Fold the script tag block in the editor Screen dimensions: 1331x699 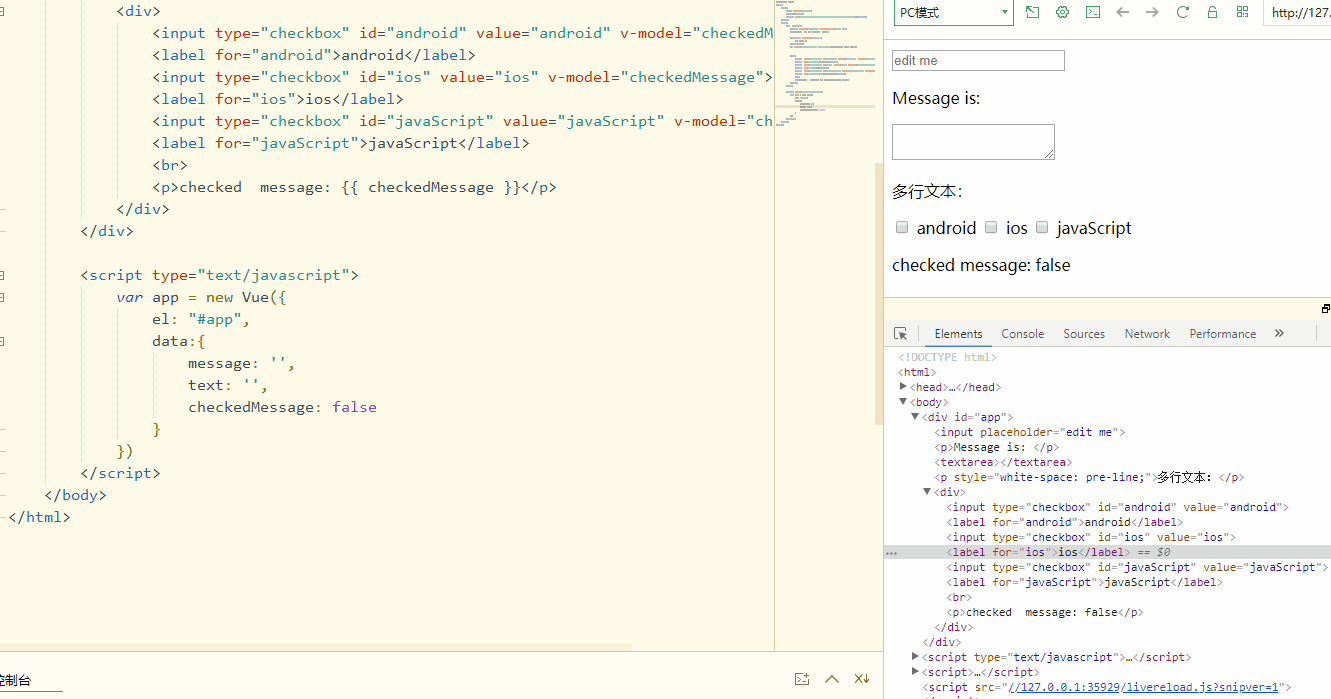point(3,275)
